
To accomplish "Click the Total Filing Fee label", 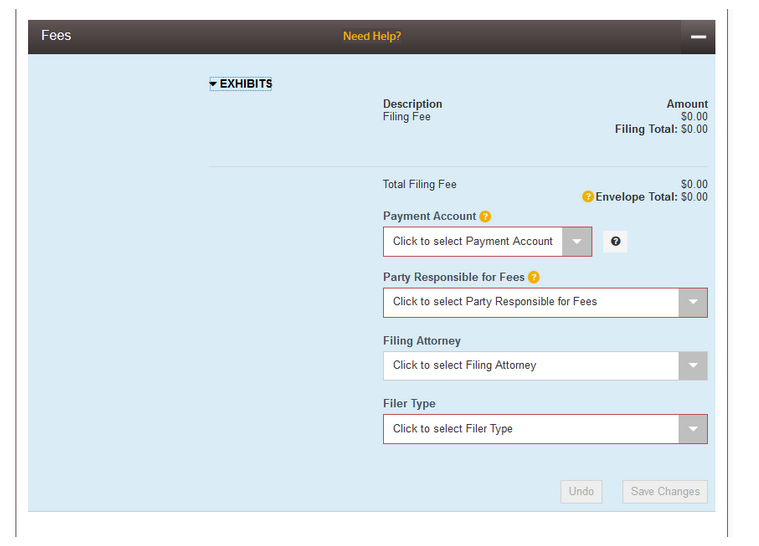I will coord(419,184).
